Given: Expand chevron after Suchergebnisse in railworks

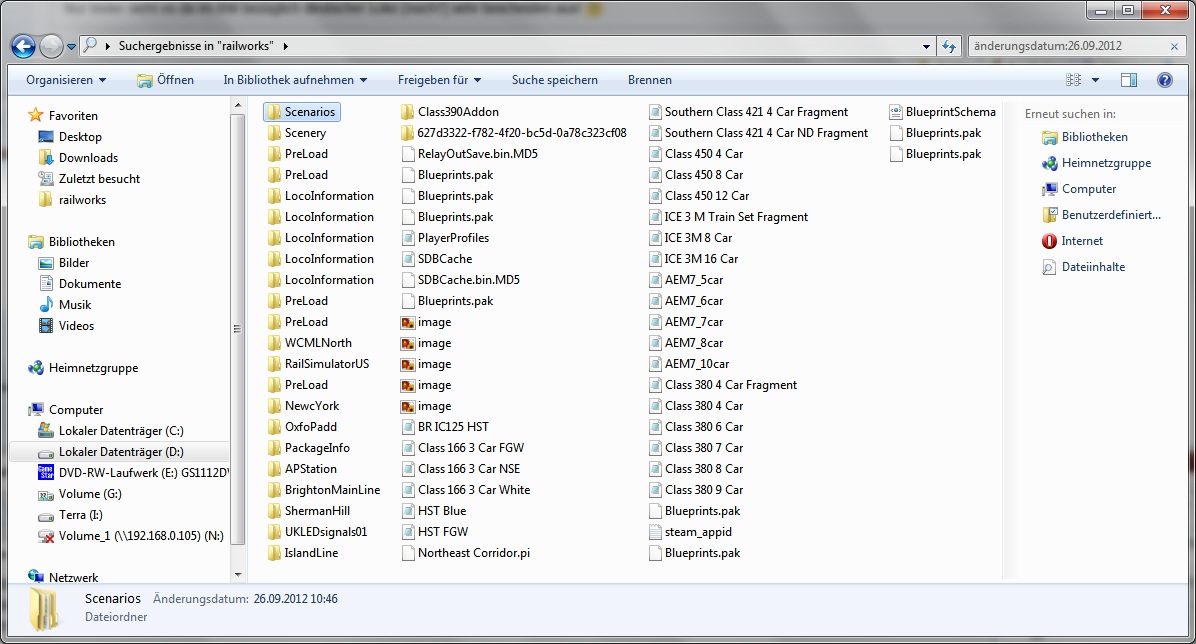Looking at the screenshot, I should click(285, 47).
